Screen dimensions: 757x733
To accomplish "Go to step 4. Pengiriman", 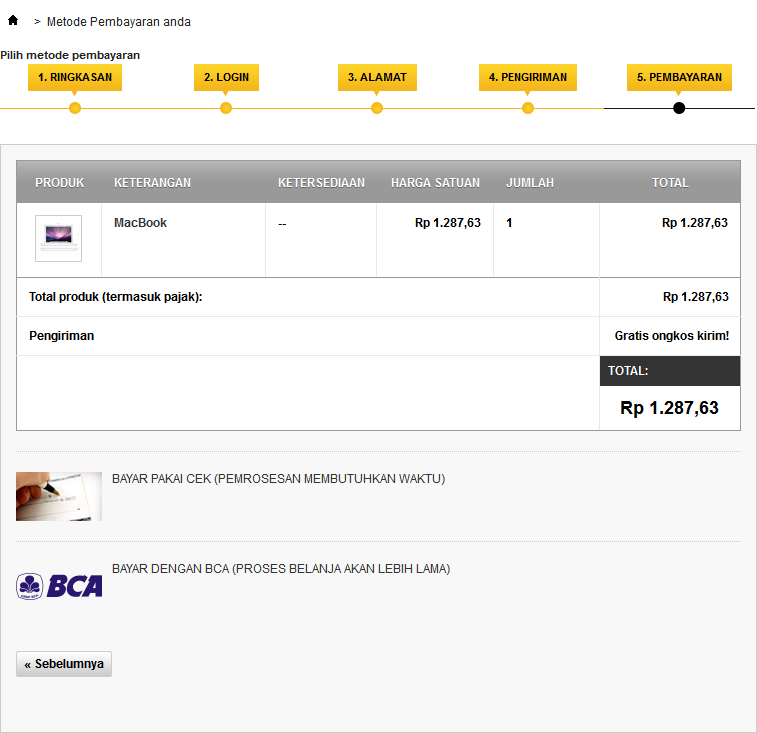I will [528, 77].
